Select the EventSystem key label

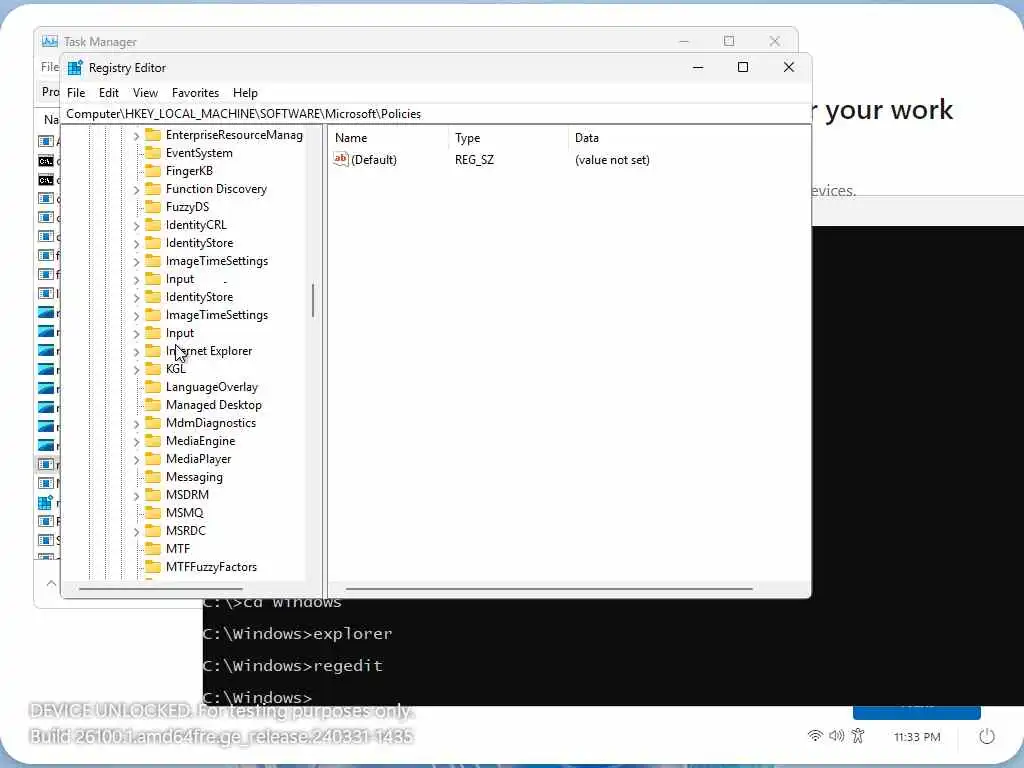tap(199, 153)
